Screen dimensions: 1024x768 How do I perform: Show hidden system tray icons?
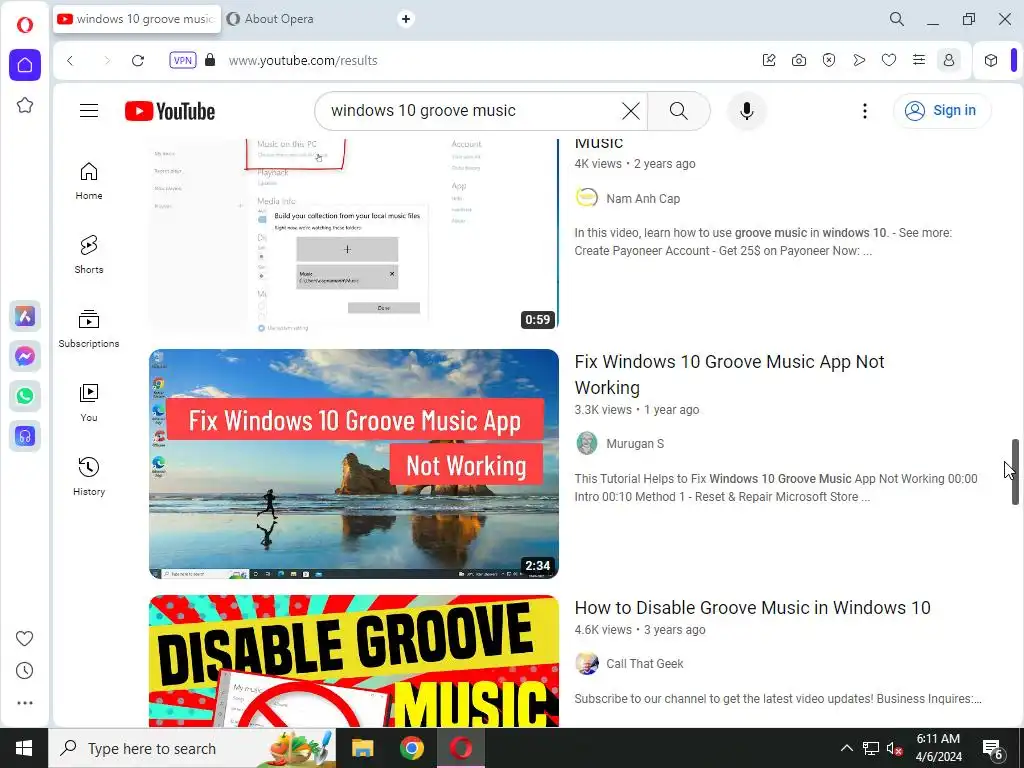pos(846,748)
